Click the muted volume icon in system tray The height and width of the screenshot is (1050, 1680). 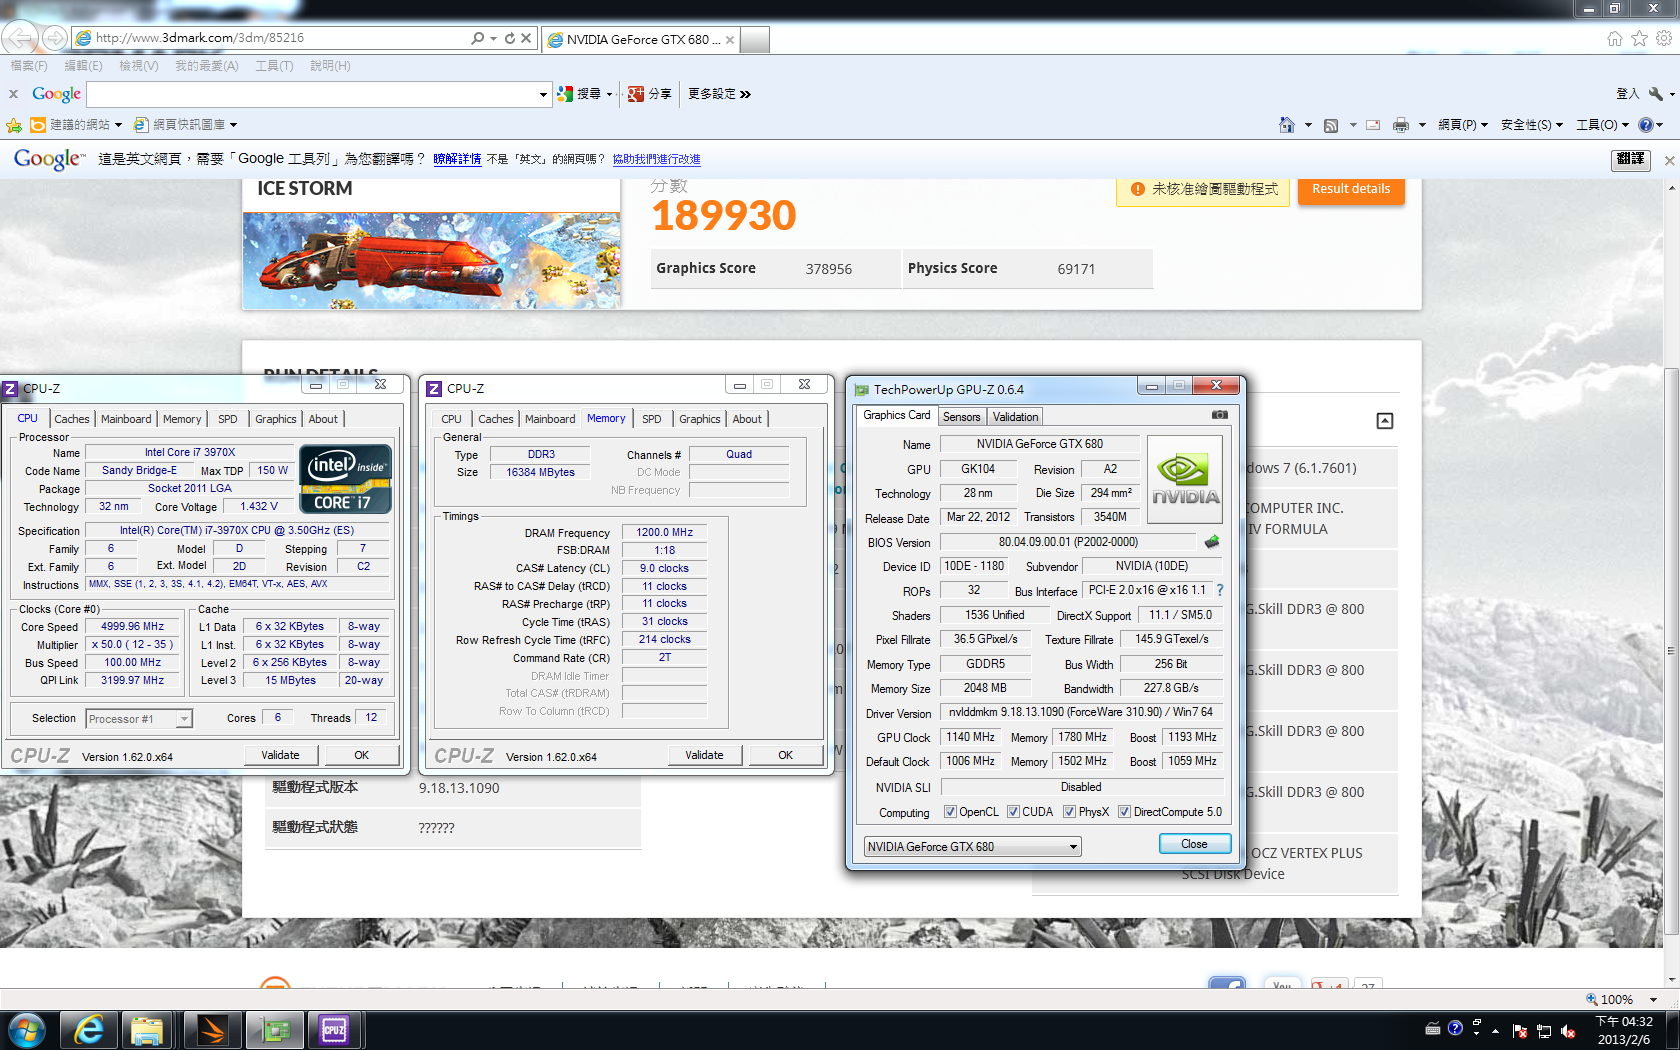tap(1568, 1031)
